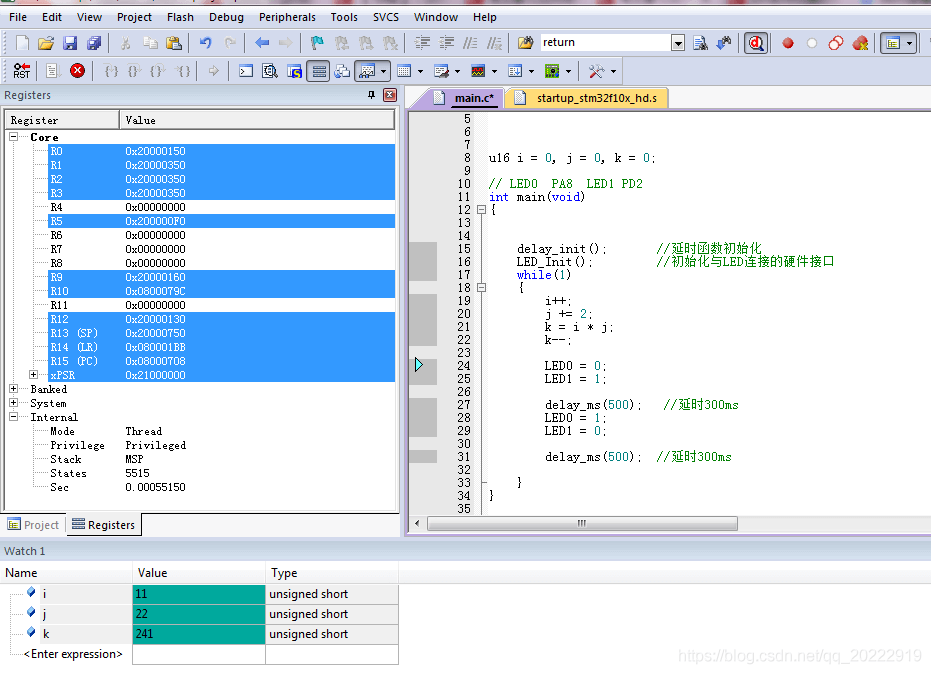The width and height of the screenshot is (931, 674).
Task: Expand the Banked register group
Action: [13, 389]
